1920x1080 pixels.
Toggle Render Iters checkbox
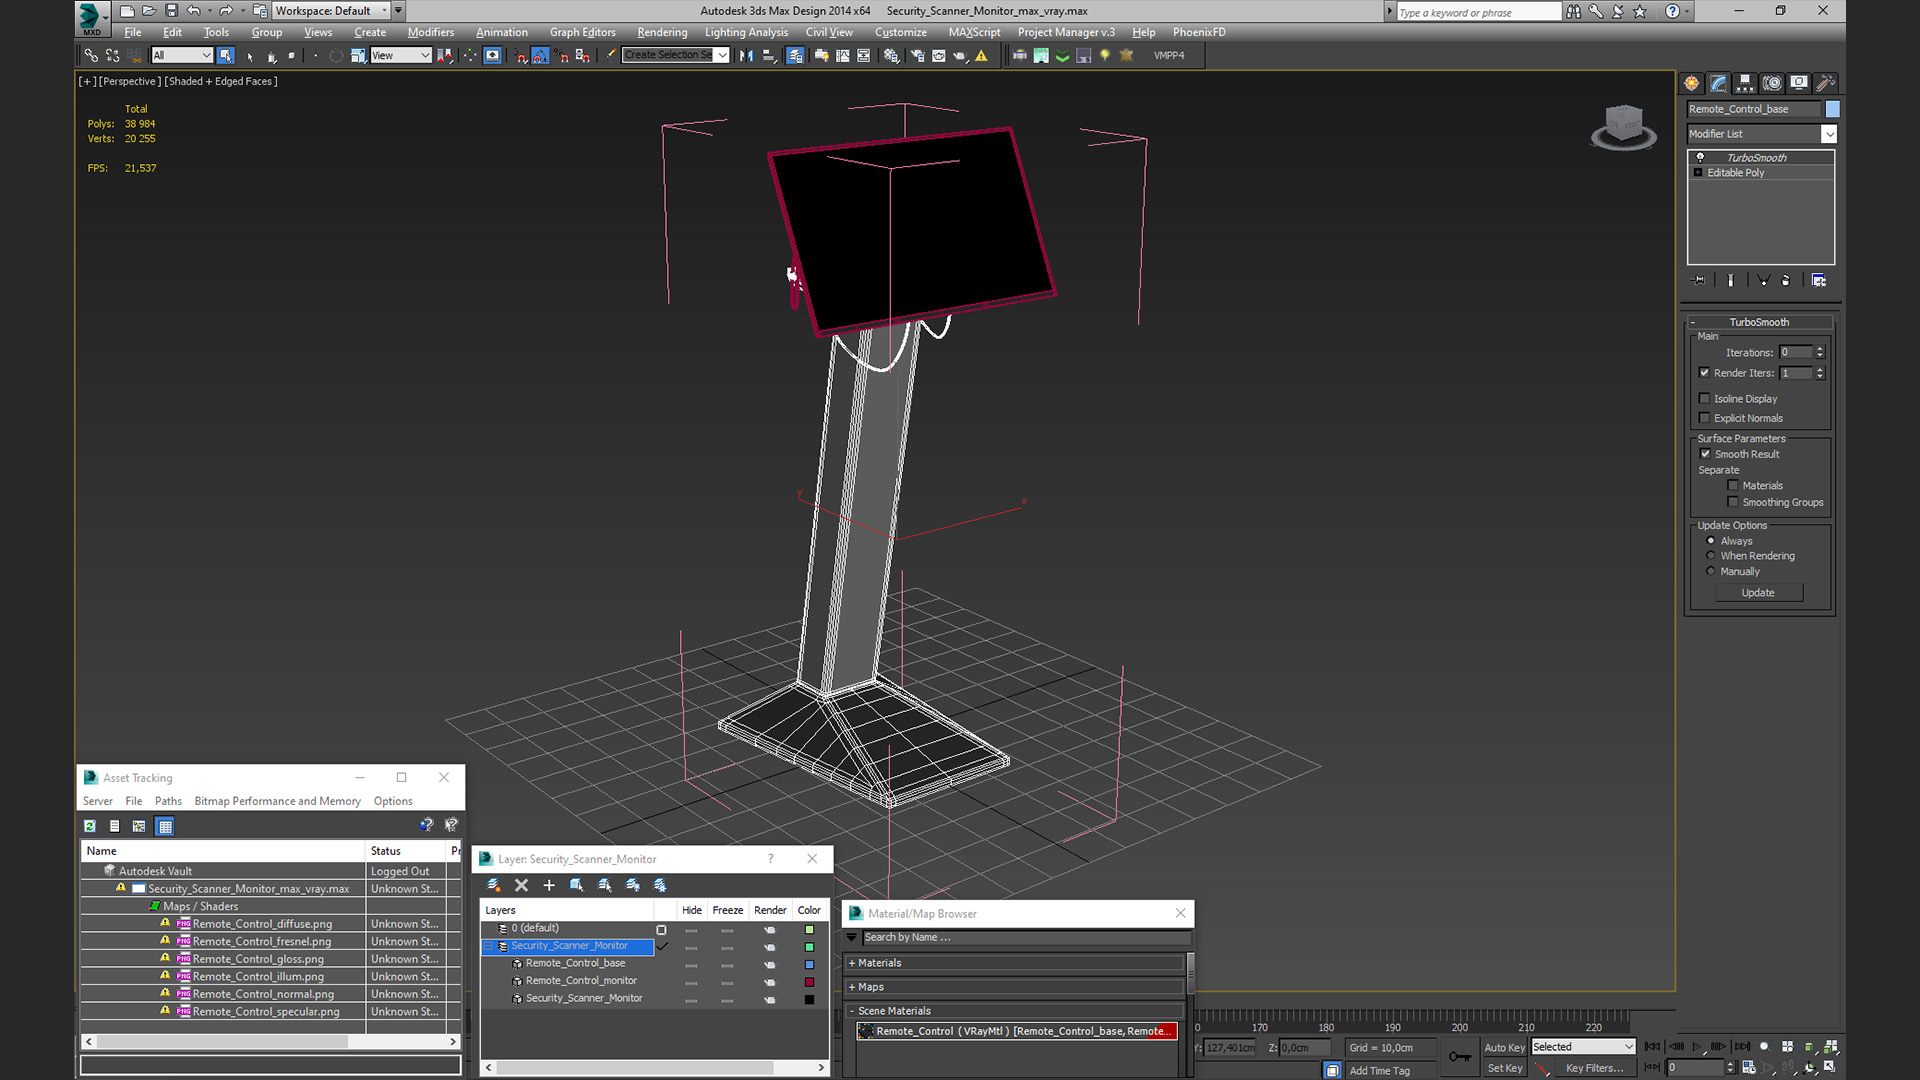tap(1705, 373)
